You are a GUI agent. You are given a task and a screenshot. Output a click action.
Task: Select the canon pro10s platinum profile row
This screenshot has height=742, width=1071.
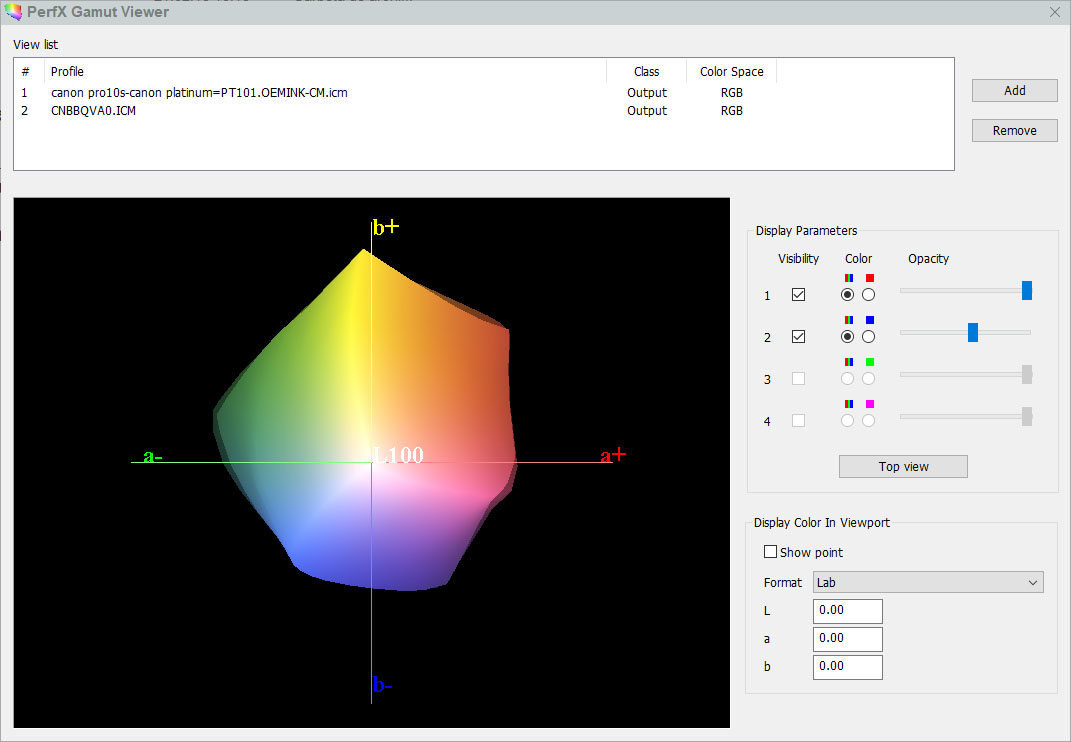200,93
